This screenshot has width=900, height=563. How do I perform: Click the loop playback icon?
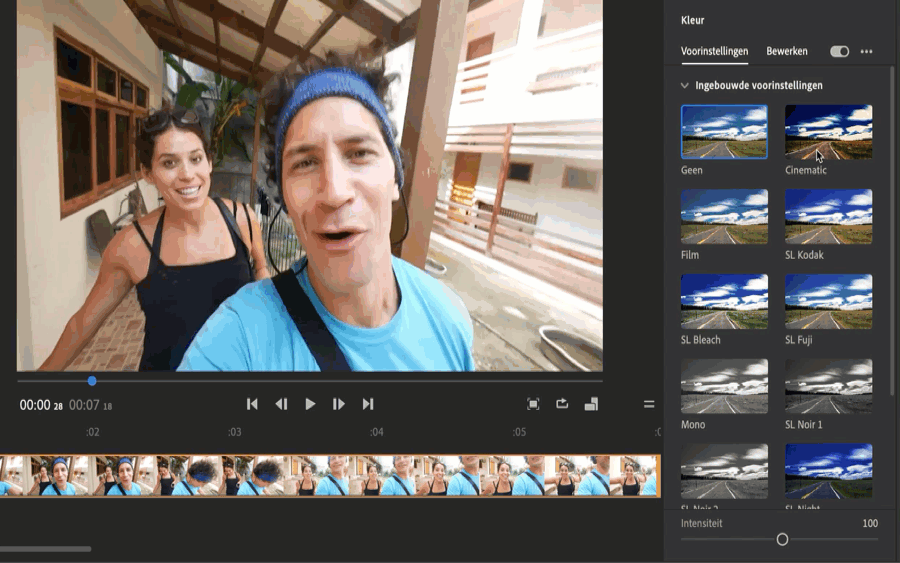(562, 404)
